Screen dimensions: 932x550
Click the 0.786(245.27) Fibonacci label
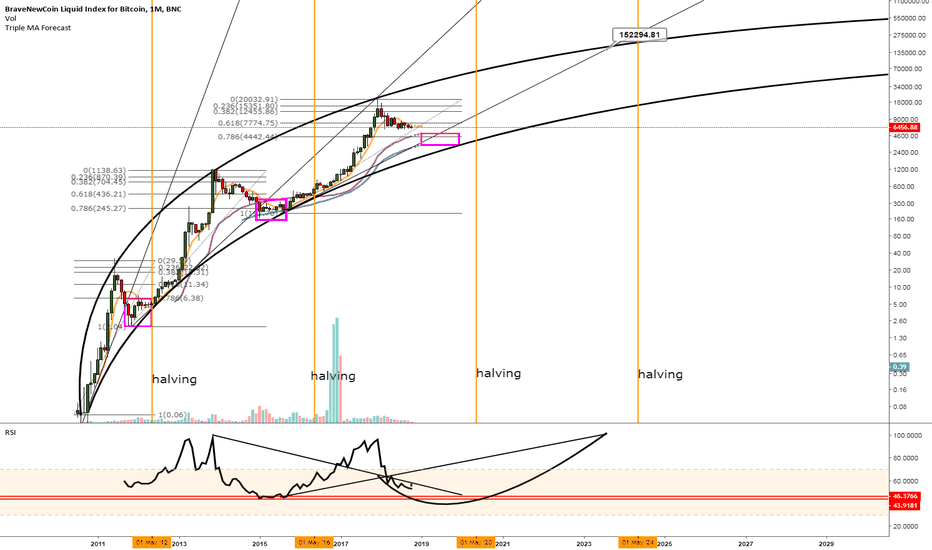(99, 209)
